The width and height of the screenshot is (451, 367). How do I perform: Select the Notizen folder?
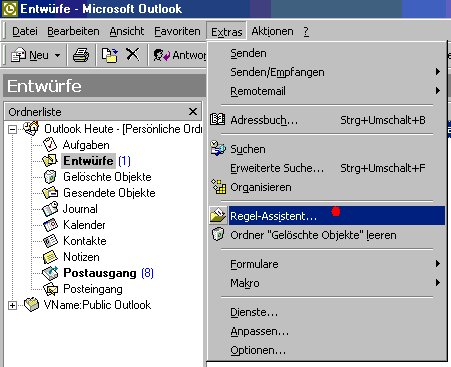(81, 257)
